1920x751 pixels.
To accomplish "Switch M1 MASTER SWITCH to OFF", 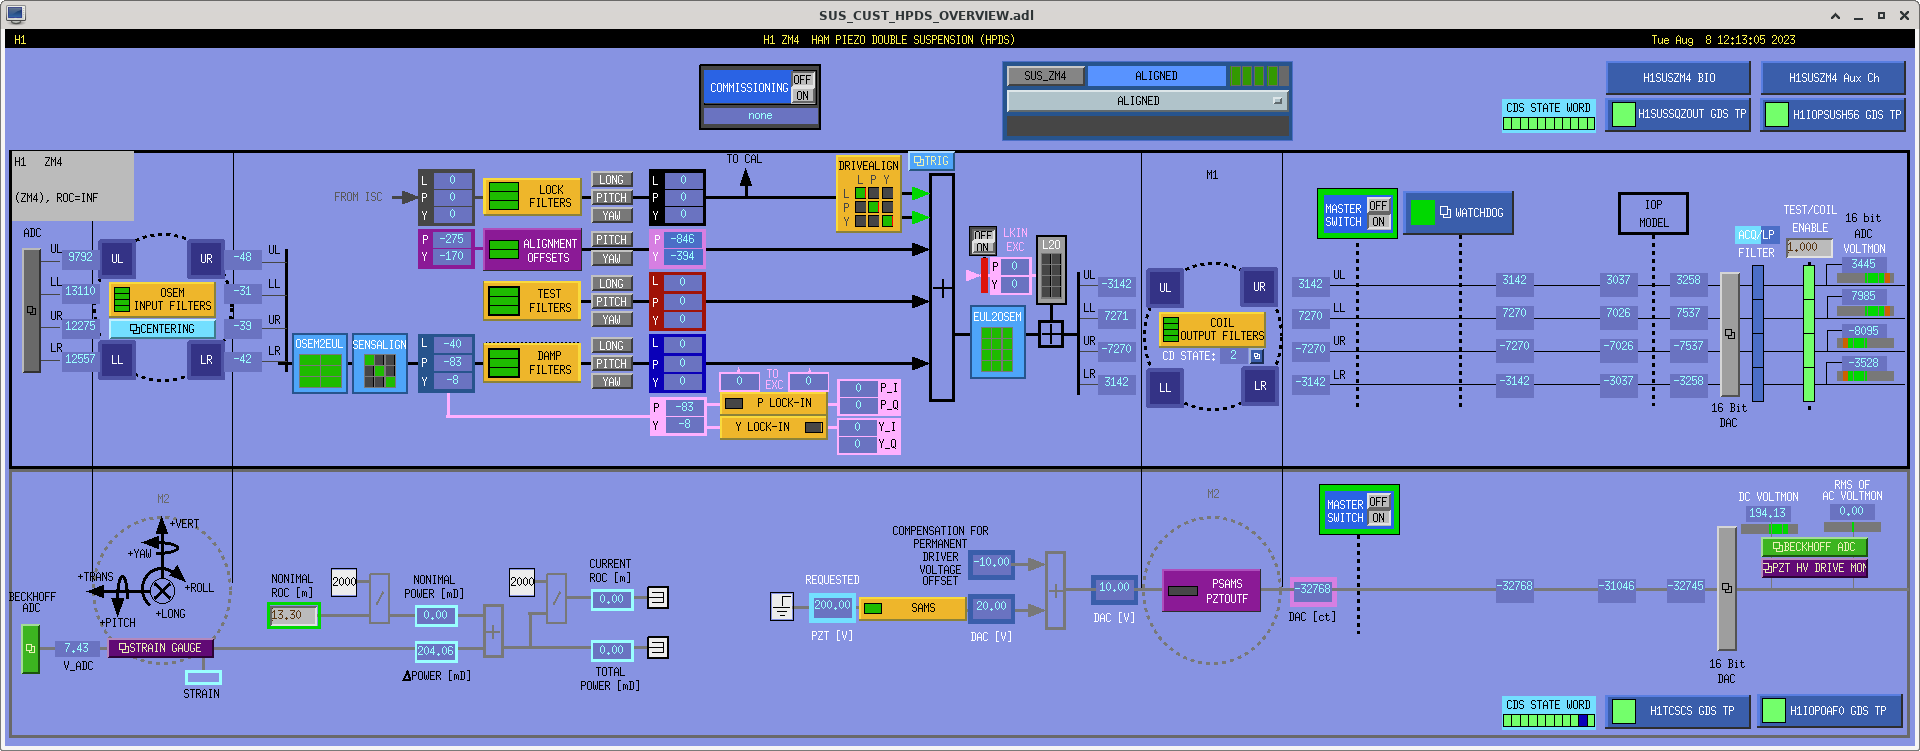I will coord(1378,206).
